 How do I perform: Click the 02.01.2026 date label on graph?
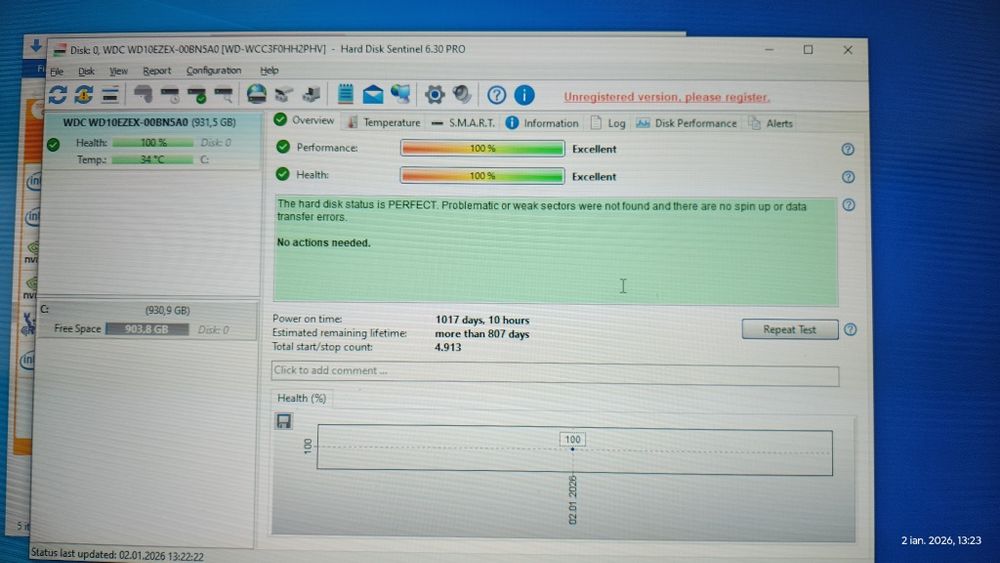click(x=572, y=500)
